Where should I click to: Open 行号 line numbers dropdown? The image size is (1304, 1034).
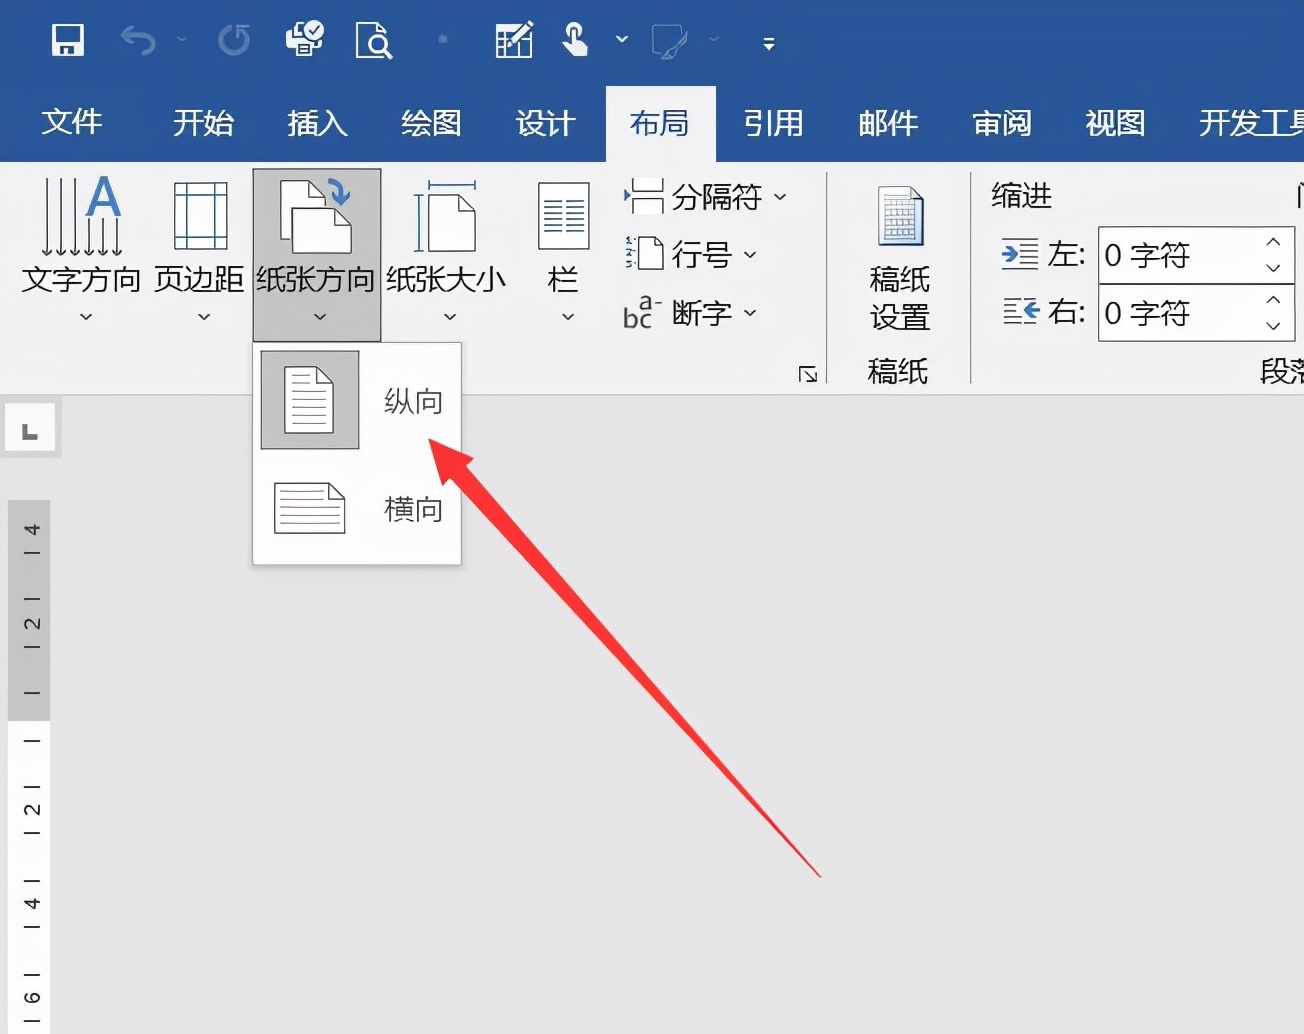(x=690, y=255)
